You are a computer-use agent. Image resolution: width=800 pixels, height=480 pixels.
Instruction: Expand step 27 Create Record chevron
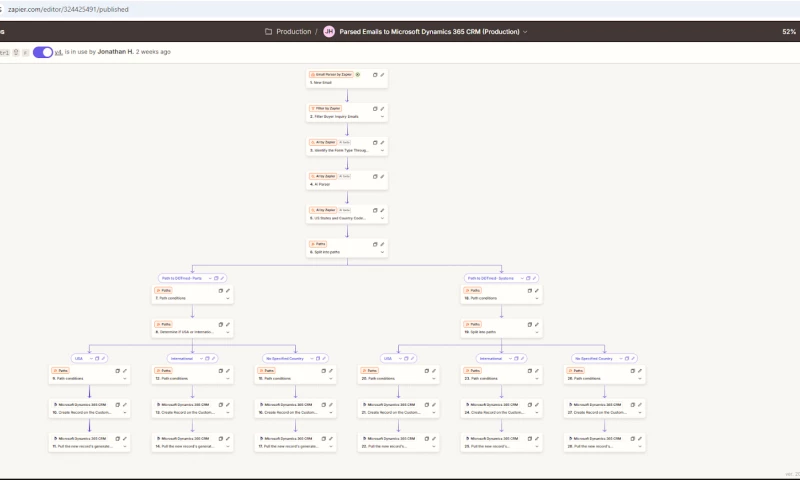pos(640,413)
